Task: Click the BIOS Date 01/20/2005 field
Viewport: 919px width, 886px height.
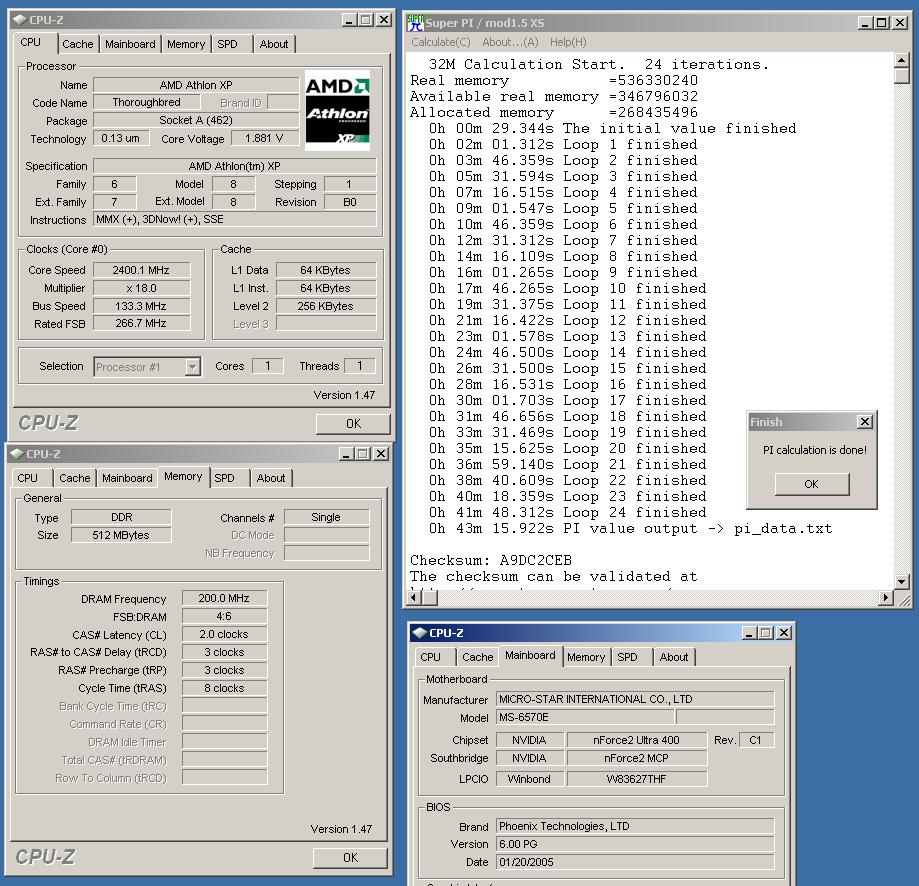Action: click(635, 863)
